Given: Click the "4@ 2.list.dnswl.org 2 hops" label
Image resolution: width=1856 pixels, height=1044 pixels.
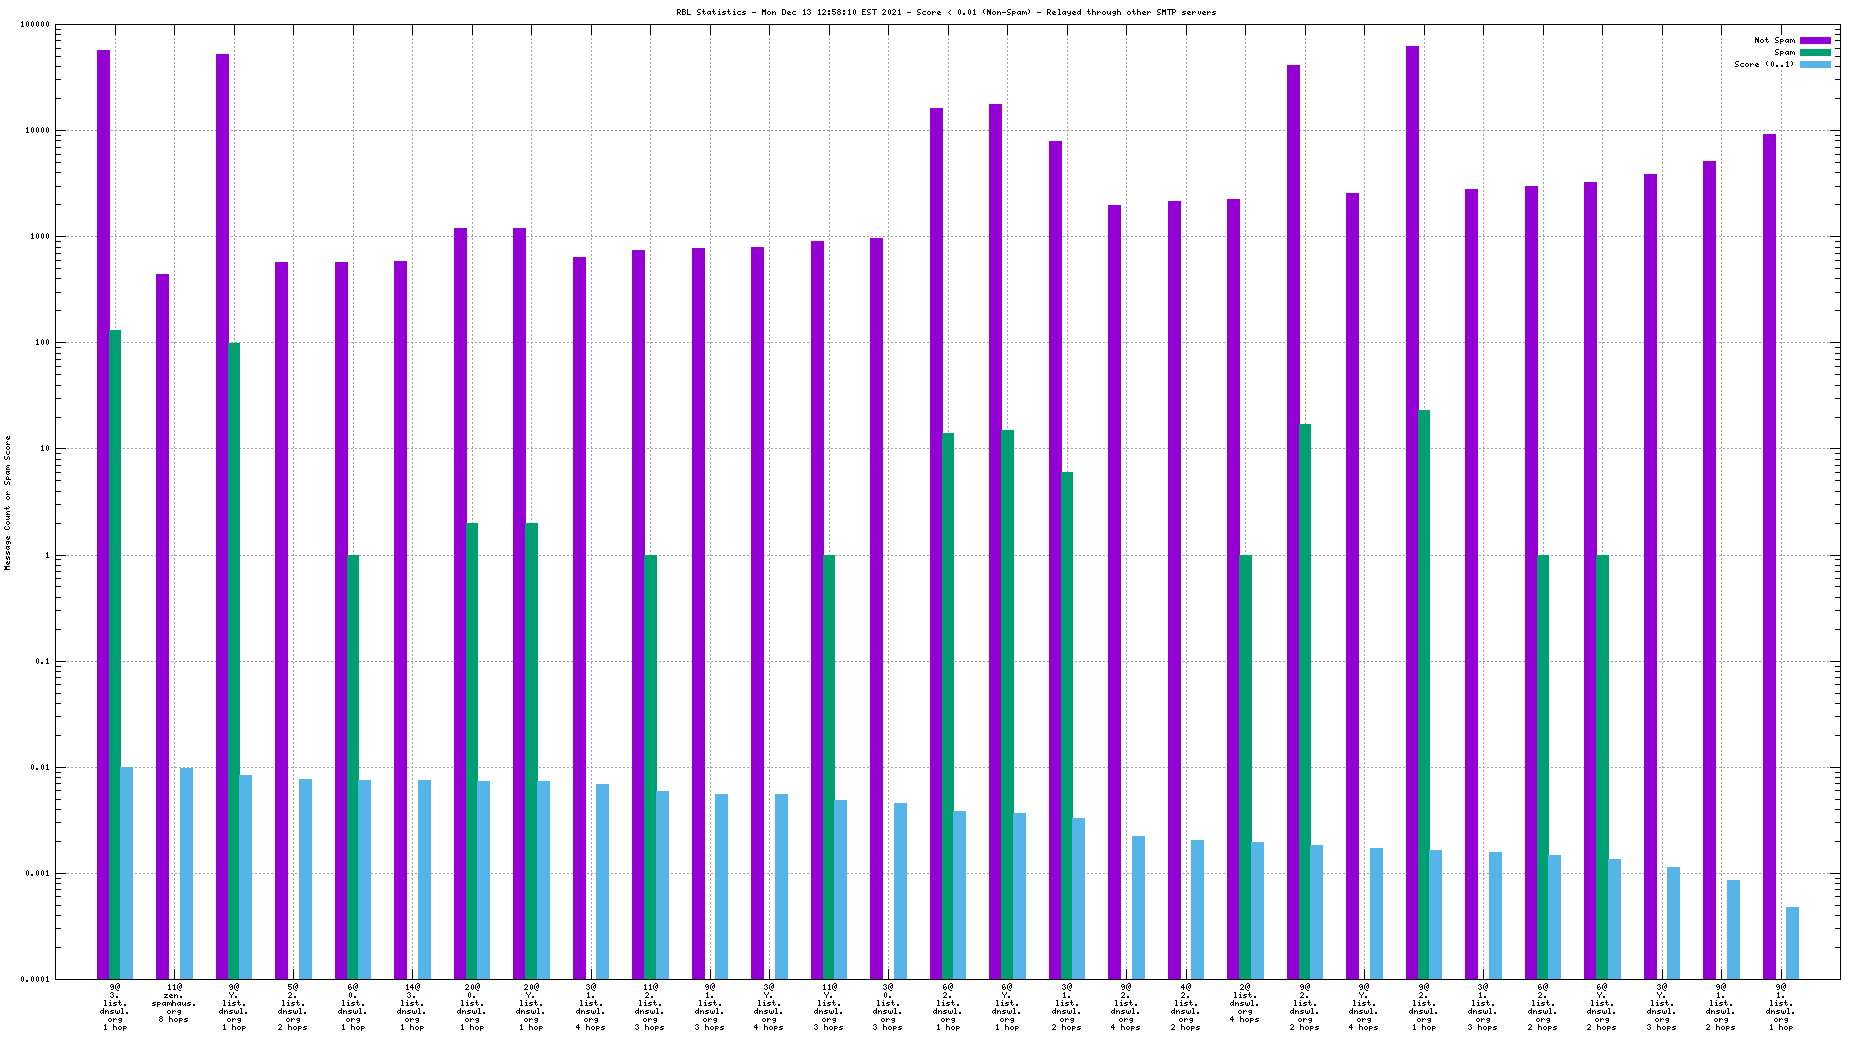Looking at the screenshot, I should coord(1185,1007).
